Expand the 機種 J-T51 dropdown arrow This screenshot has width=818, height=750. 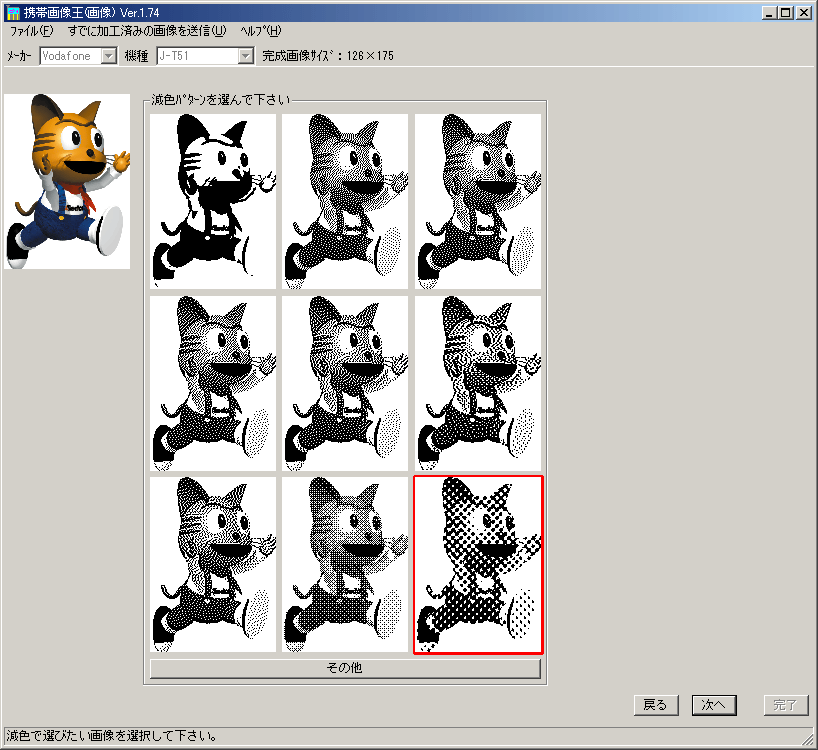click(246, 56)
